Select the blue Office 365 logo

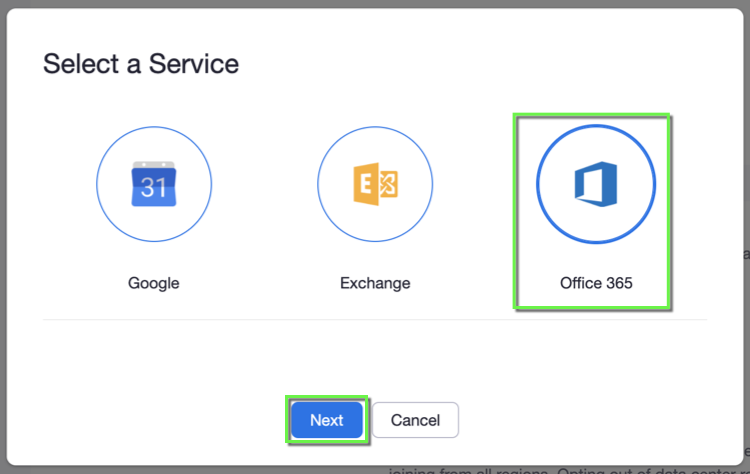(596, 186)
